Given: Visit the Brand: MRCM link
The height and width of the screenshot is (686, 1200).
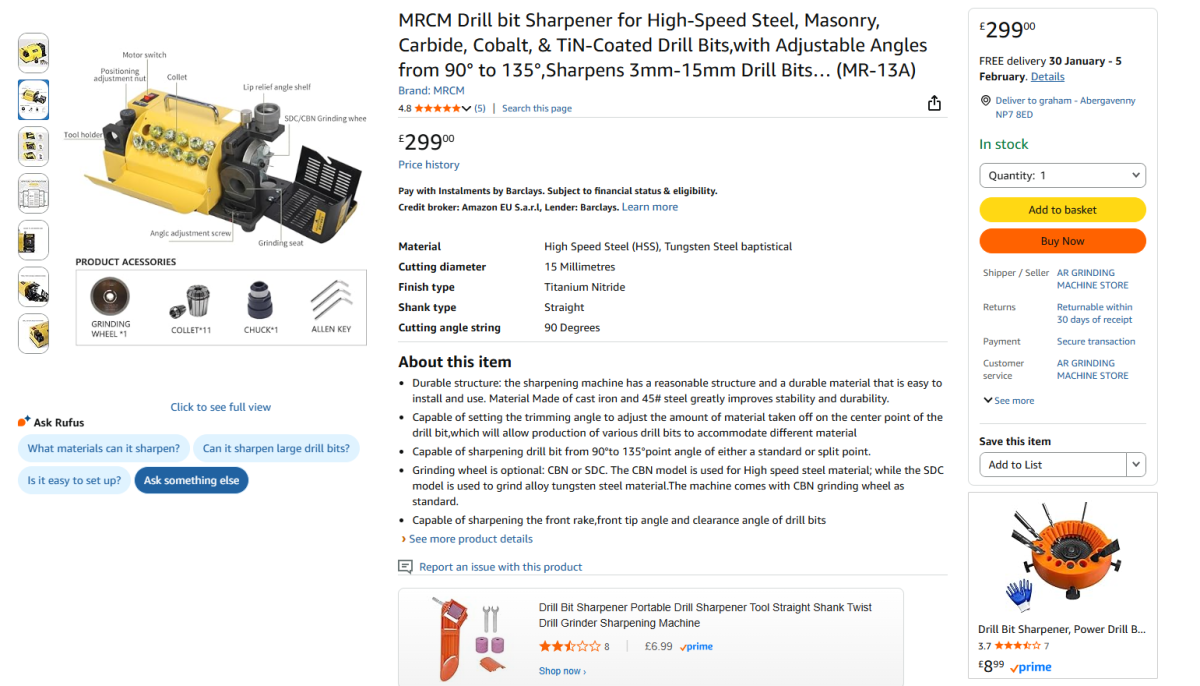Looking at the screenshot, I should [431, 91].
